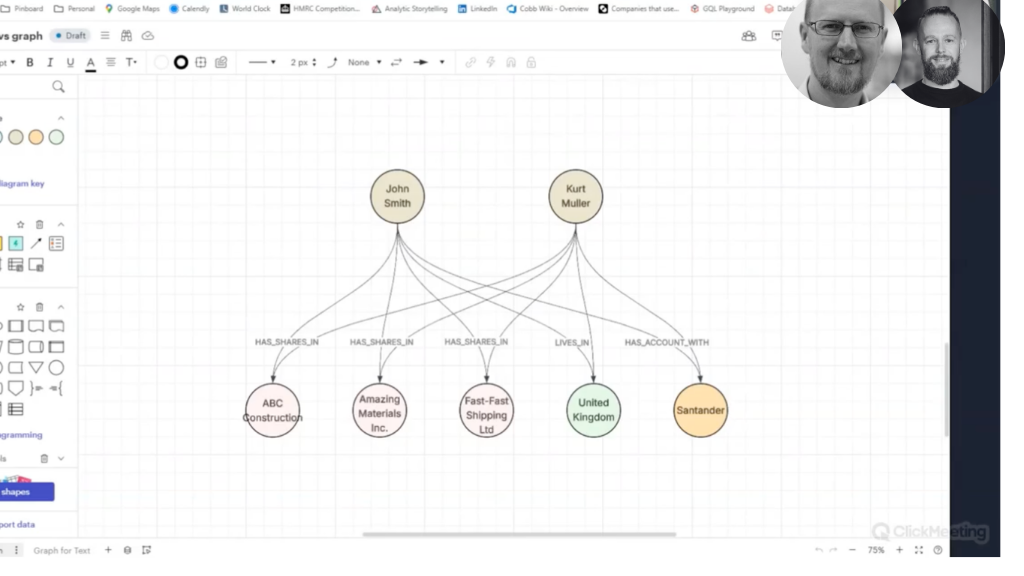Open the import data link
Image resolution: width=1024 pixels, height=576 pixels.
(x=17, y=524)
